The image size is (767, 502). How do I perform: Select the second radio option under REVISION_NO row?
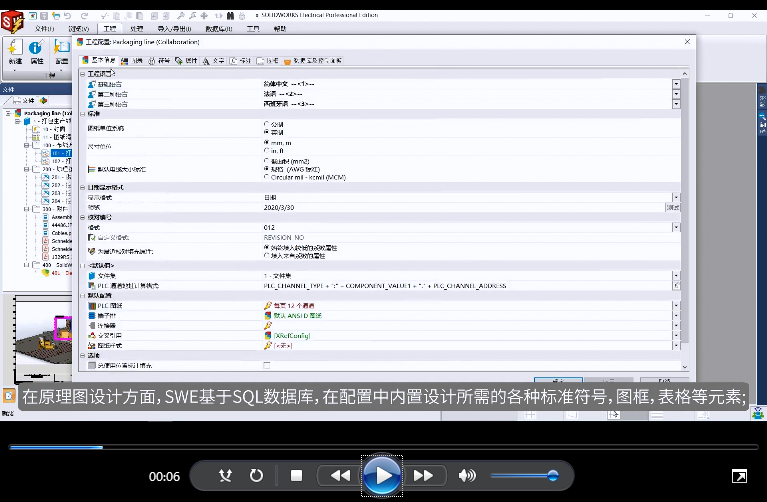267,256
